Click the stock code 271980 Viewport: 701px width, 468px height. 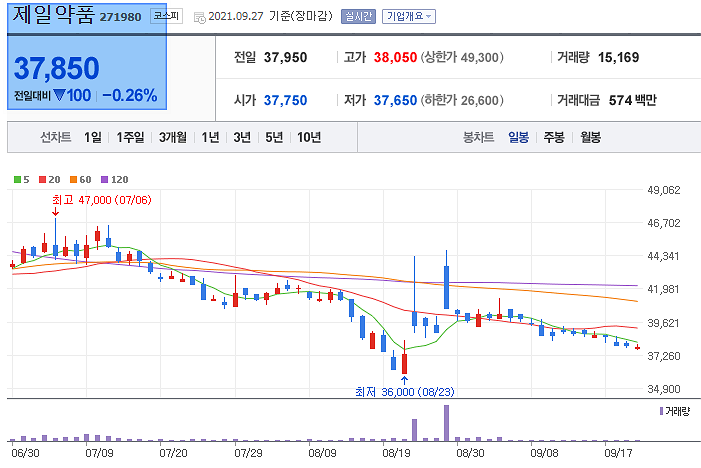120,17
